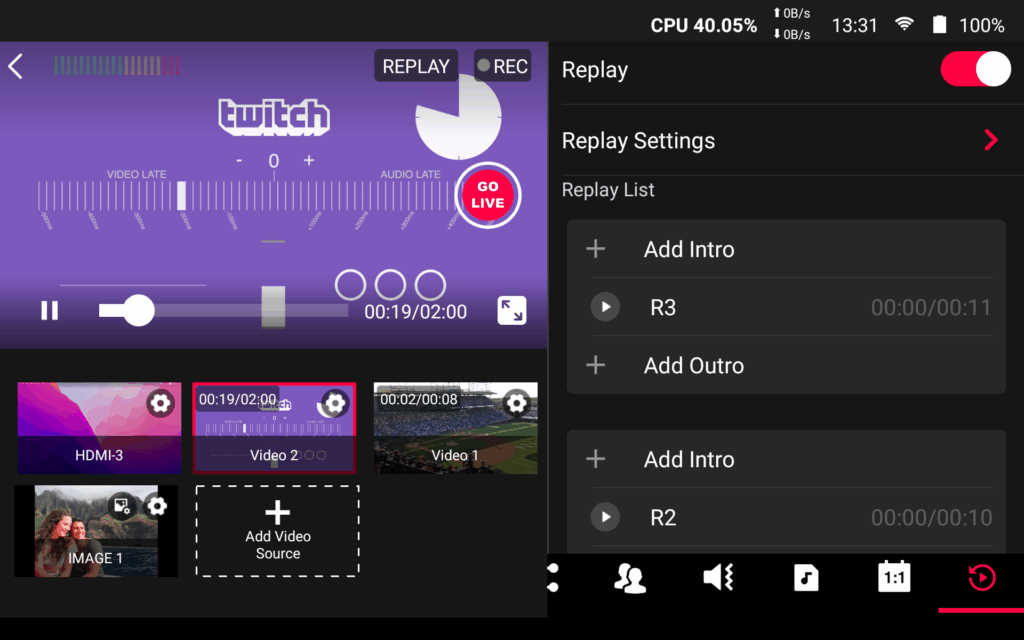This screenshot has height=640, width=1024.
Task: Click the Add Video Source tile
Action: [277, 531]
